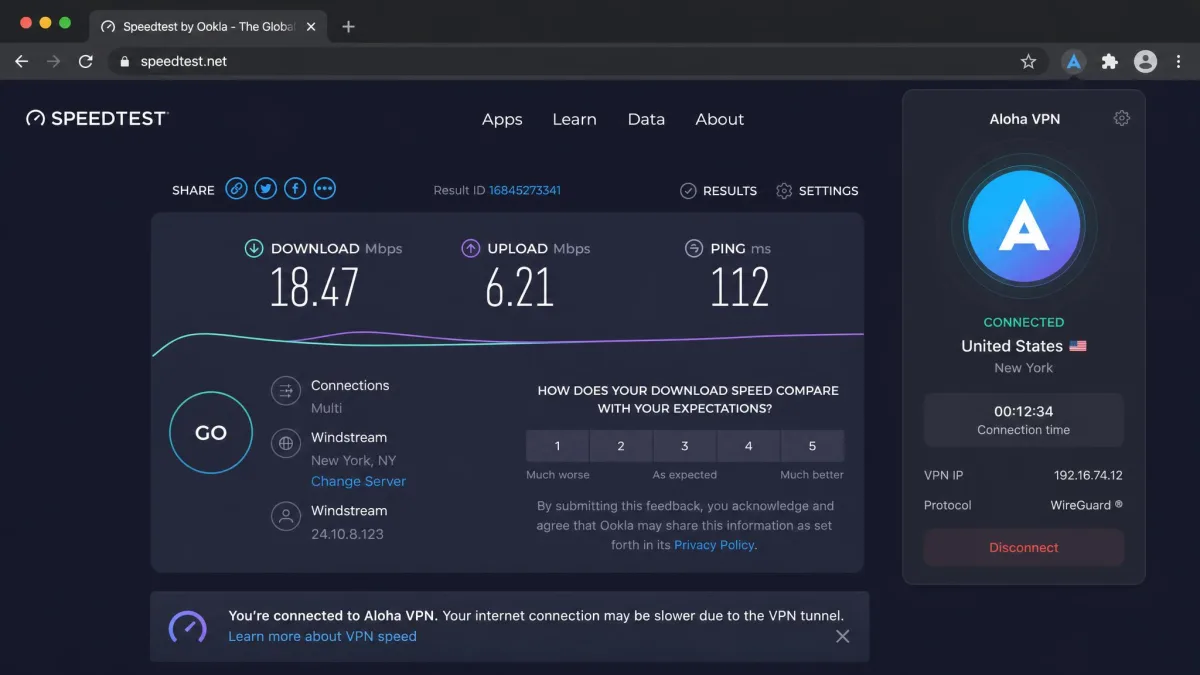
Task: Open the browser Extensions puzzle icon
Action: (x=1109, y=61)
